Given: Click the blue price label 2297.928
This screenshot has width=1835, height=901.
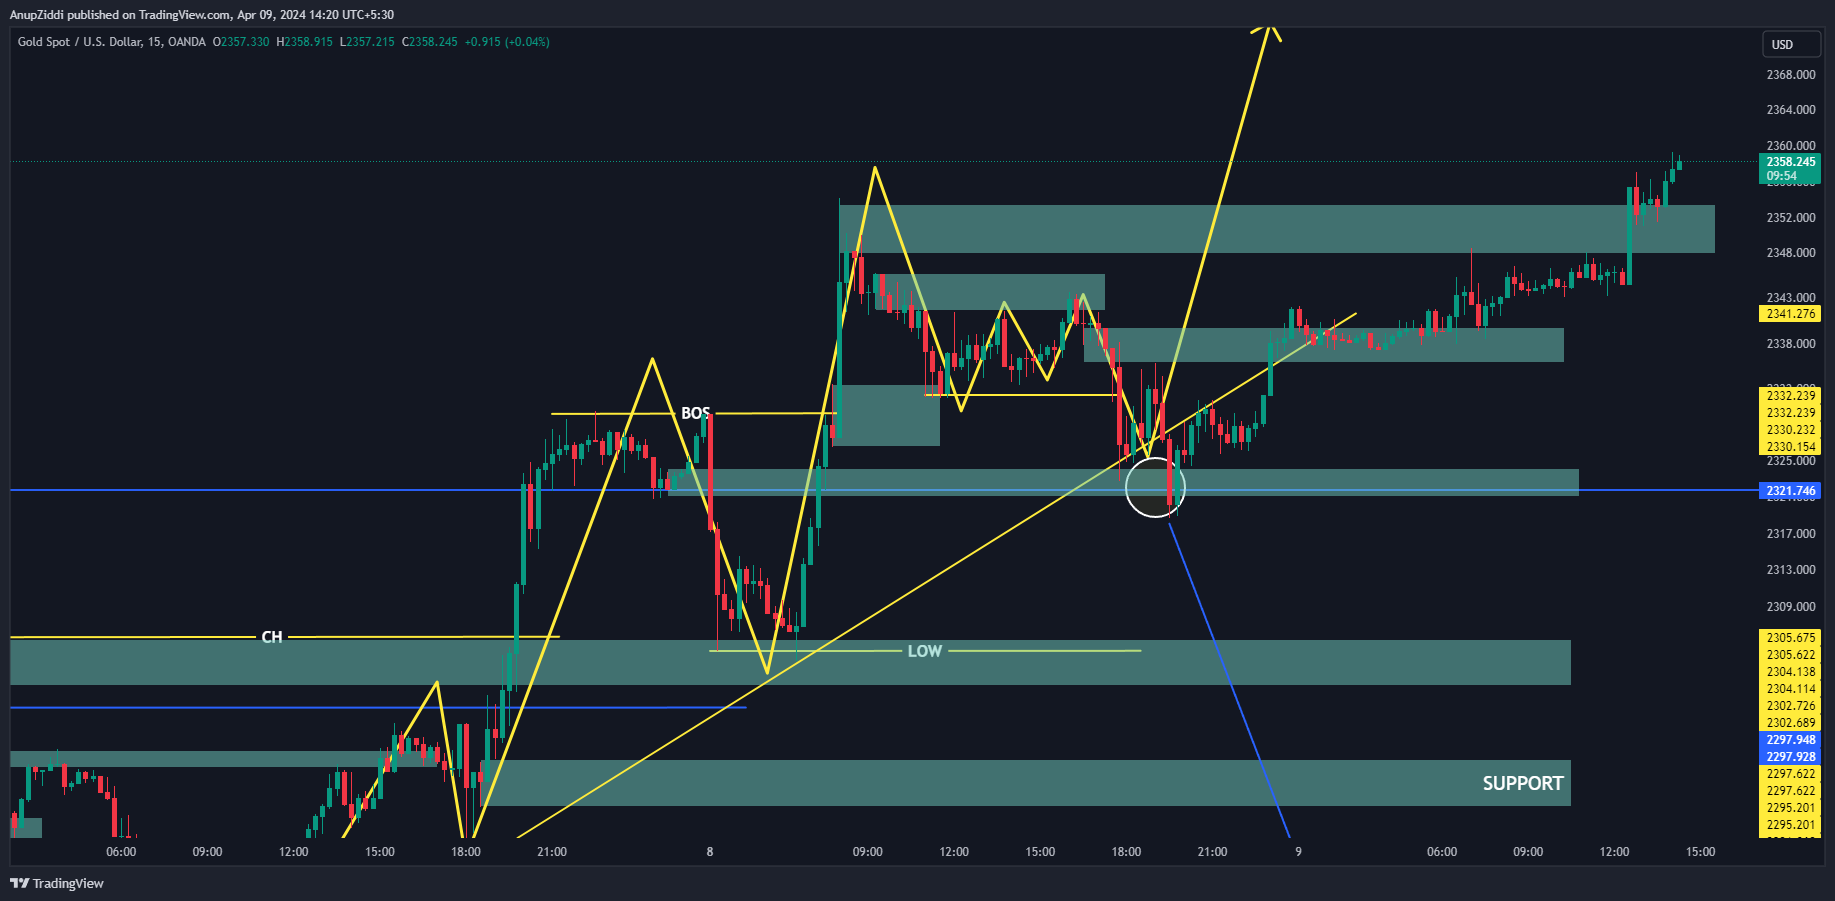Looking at the screenshot, I should (x=1790, y=757).
